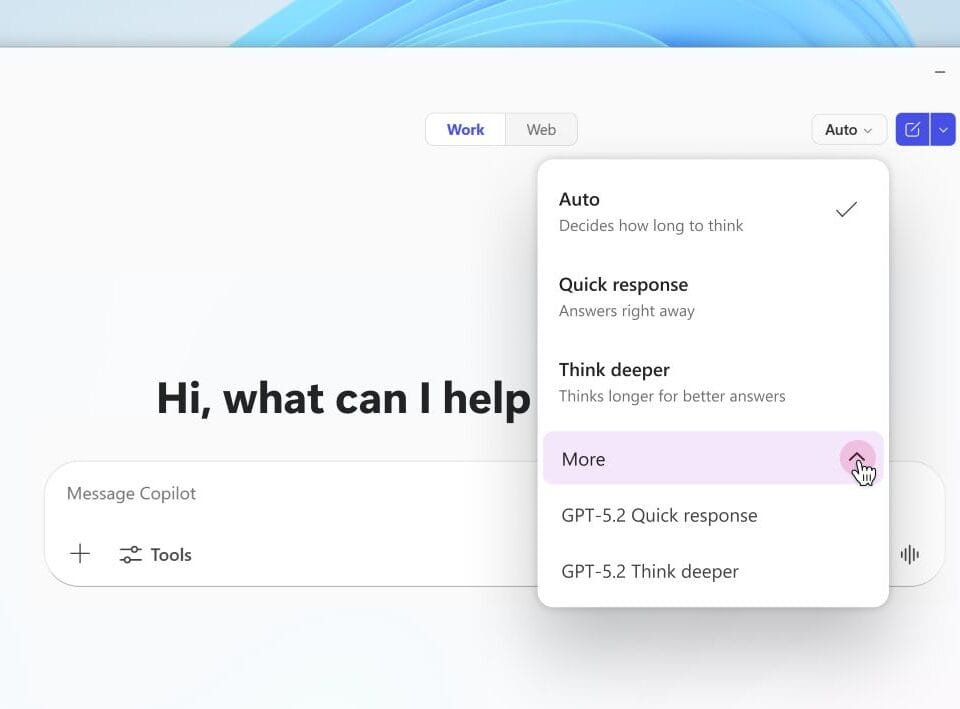Click the More menu row label
The image size is (960, 709).
[583, 460]
